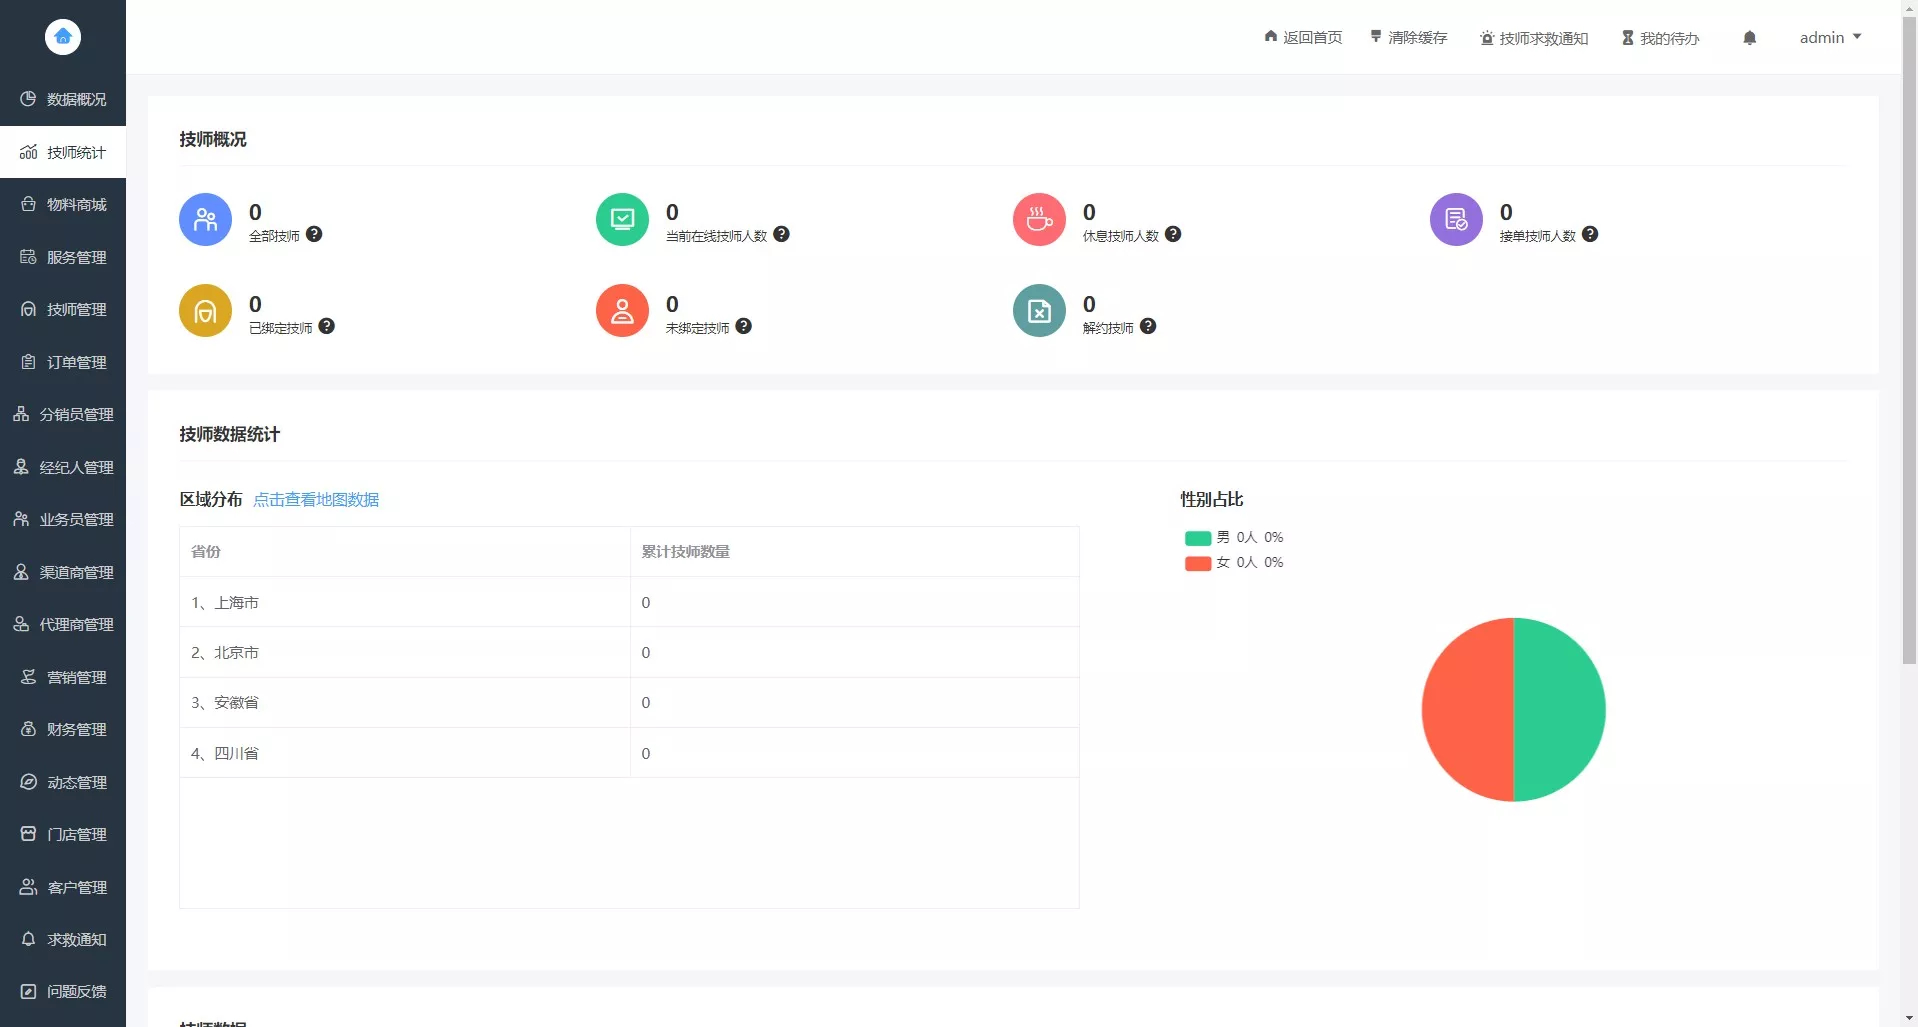The width and height of the screenshot is (1918, 1027).
Task: Click help icon next to 当前在线技师人数
Action: pyautogui.click(x=782, y=234)
